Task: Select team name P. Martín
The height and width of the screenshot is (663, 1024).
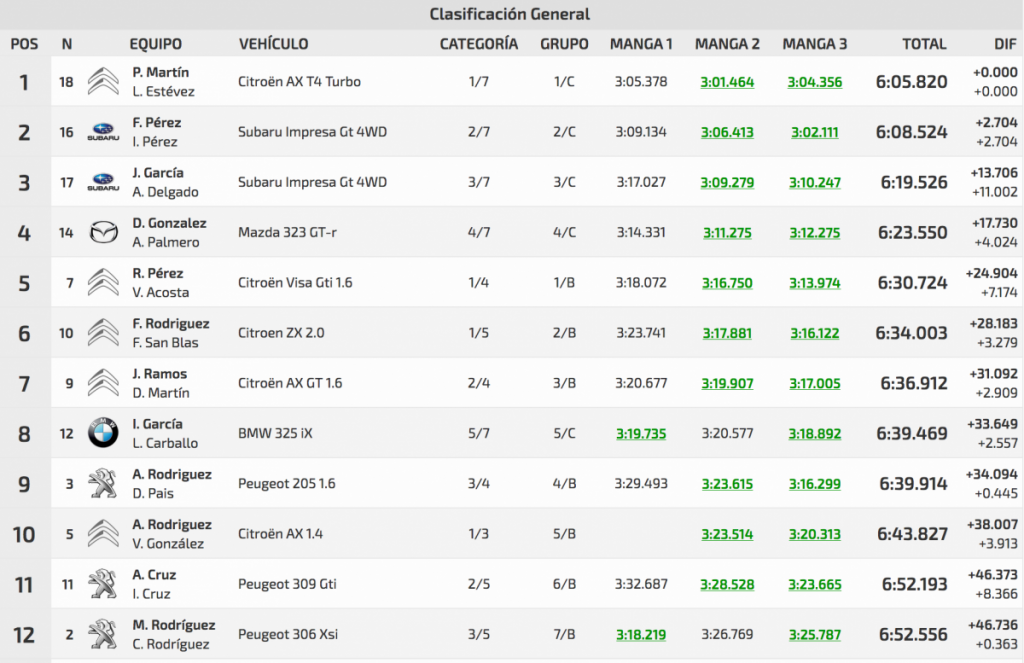Action: tap(160, 73)
